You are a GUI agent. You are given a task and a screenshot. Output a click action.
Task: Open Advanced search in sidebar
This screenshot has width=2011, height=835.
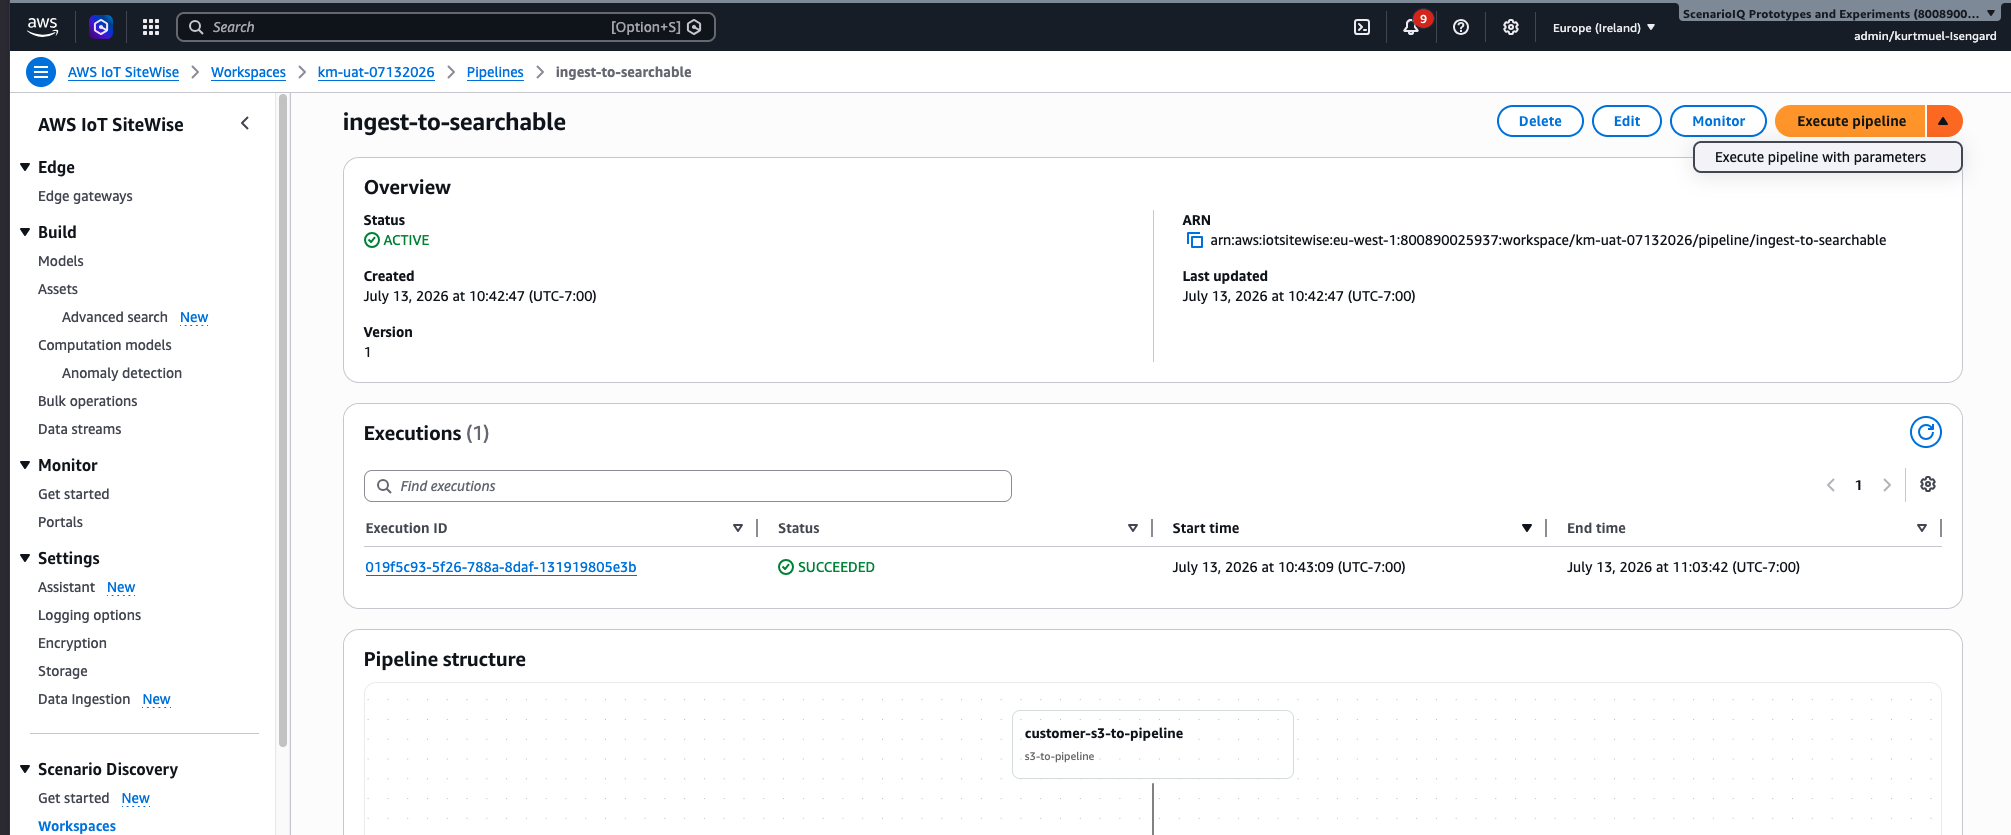pos(115,317)
